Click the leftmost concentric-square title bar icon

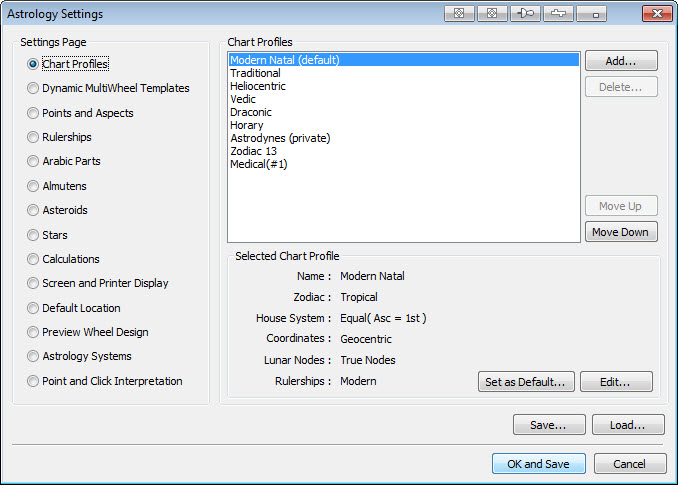pyautogui.click(x=459, y=14)
